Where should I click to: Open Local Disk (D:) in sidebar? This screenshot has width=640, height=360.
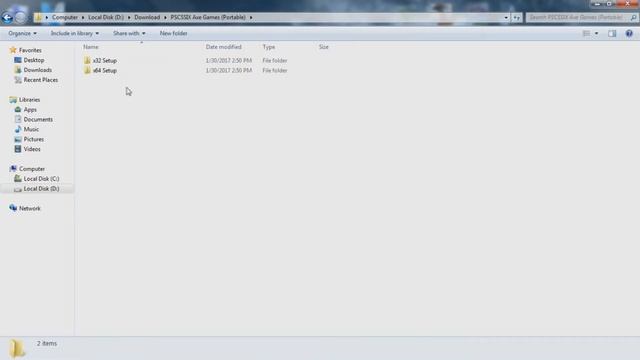pos(41,189)
